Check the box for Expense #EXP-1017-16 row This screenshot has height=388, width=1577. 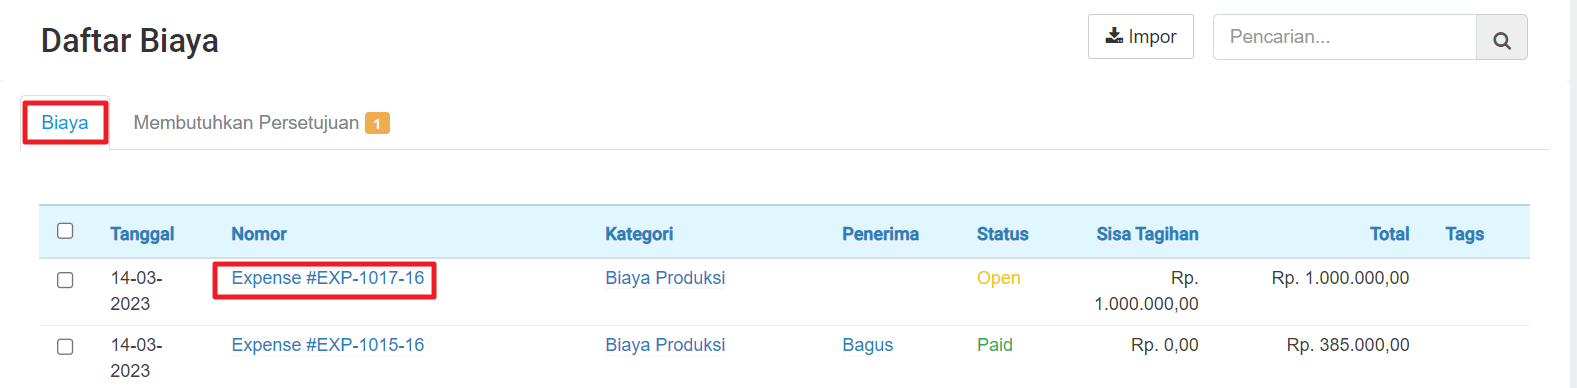pyautogui.click(x=65, y=280)
